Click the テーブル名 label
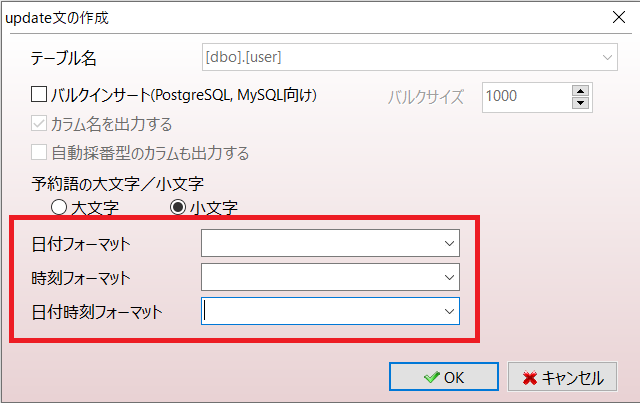Screen dimensions: 640x403 coord(64,58)
